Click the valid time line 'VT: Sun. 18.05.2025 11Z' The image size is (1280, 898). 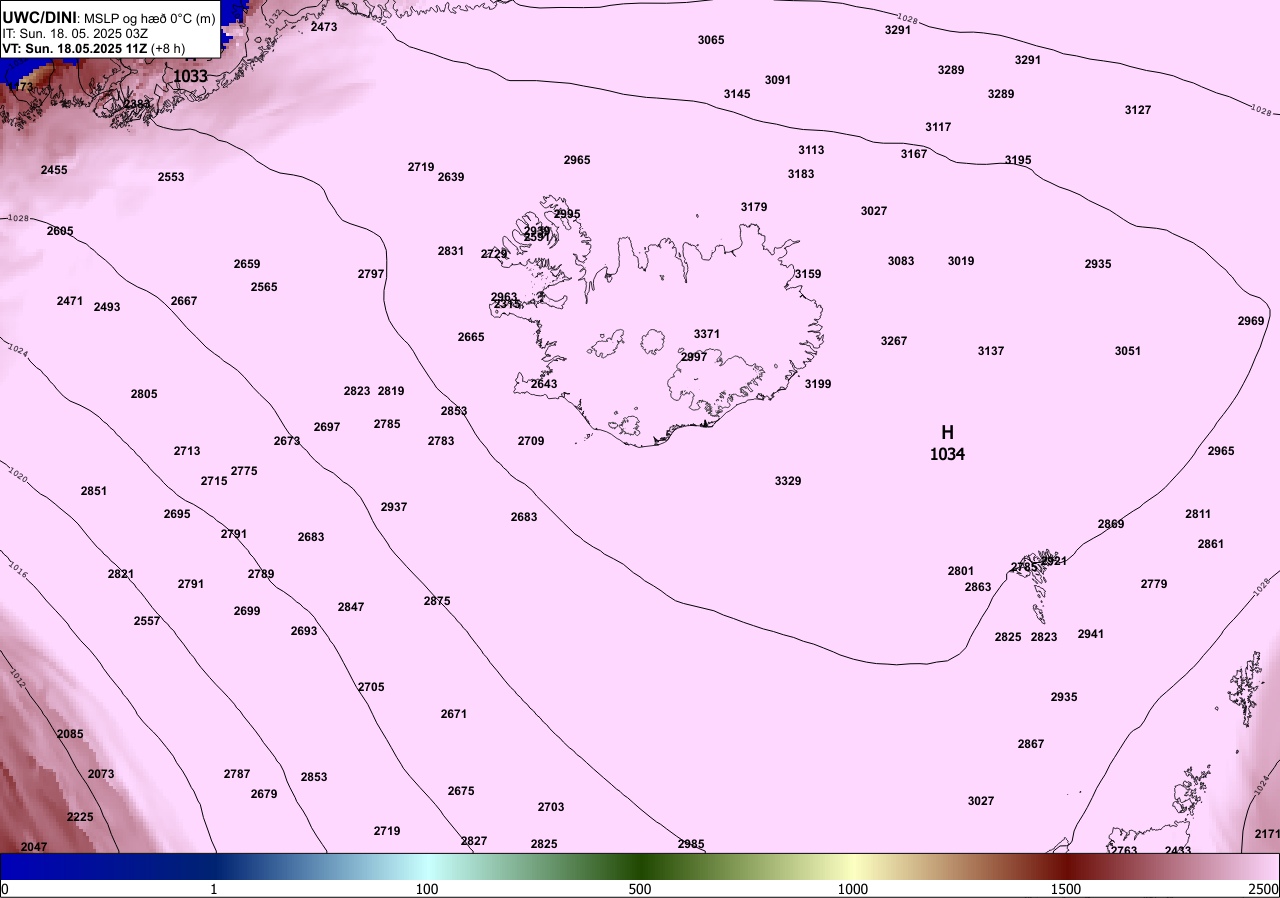(x=73, y=48)
